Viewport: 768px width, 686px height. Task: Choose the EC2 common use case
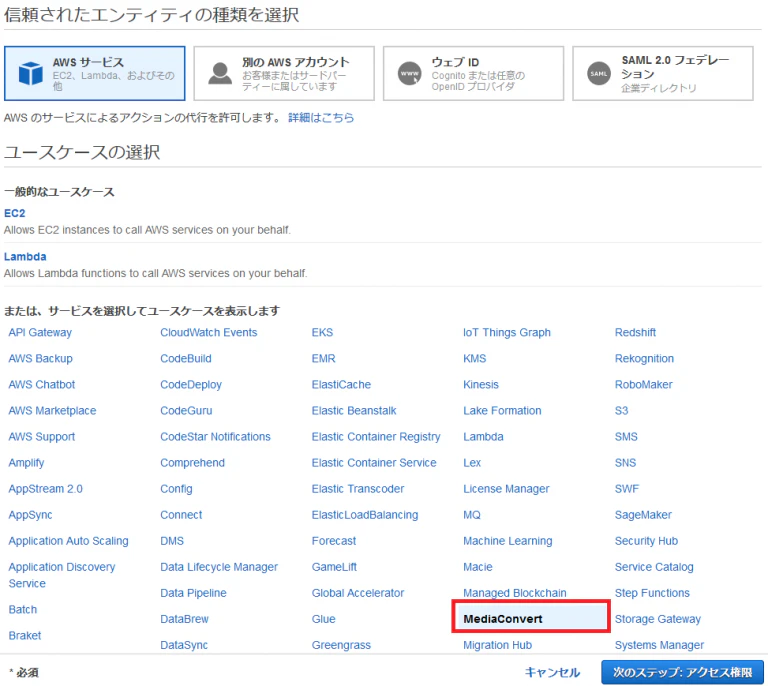pyautogui.click(x=14, y=213)
